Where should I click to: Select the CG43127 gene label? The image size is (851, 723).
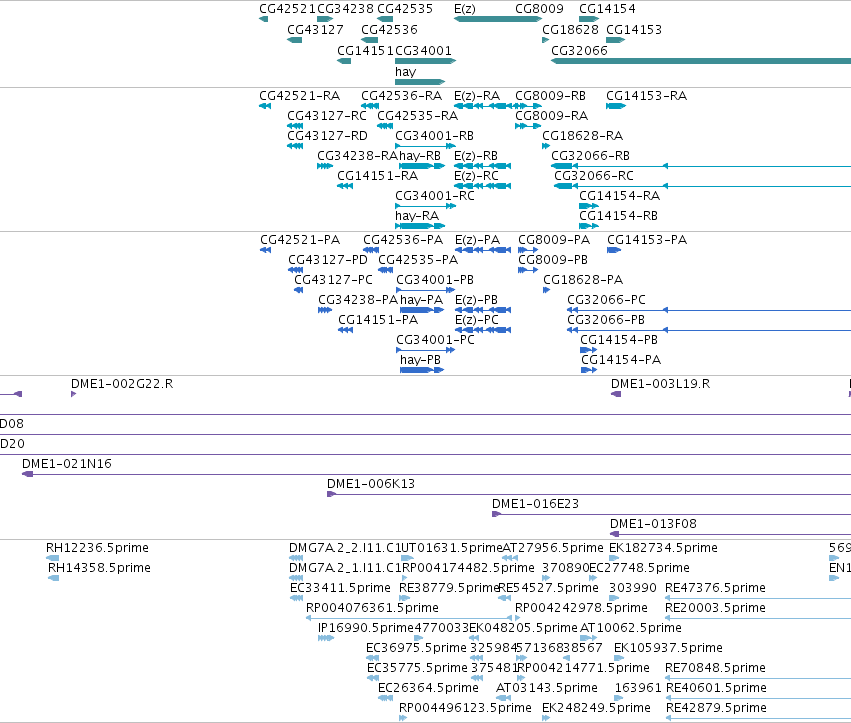(x=315, y=29)
